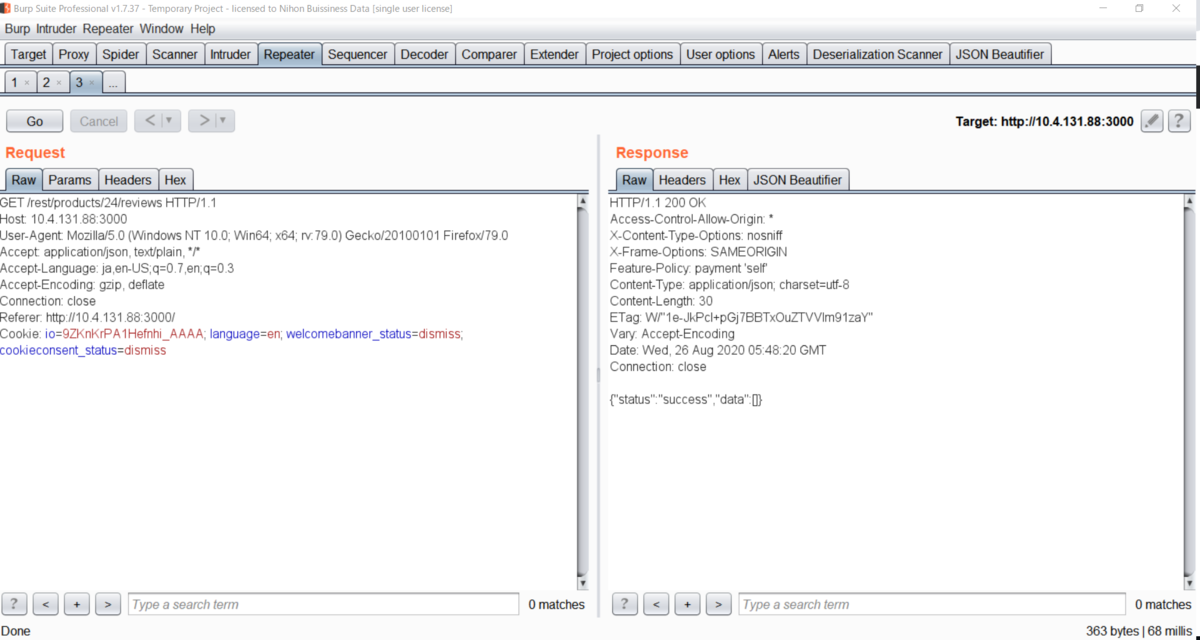Go to next match in response search

pos(718,604)
